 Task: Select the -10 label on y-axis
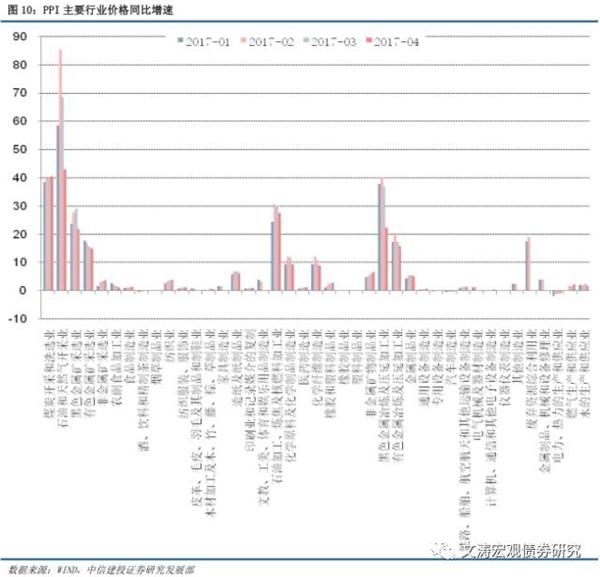point(17,319)
